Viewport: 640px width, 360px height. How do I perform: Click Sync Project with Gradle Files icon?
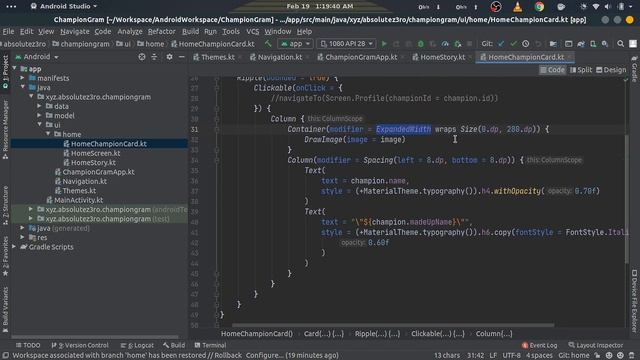point(581,44)
